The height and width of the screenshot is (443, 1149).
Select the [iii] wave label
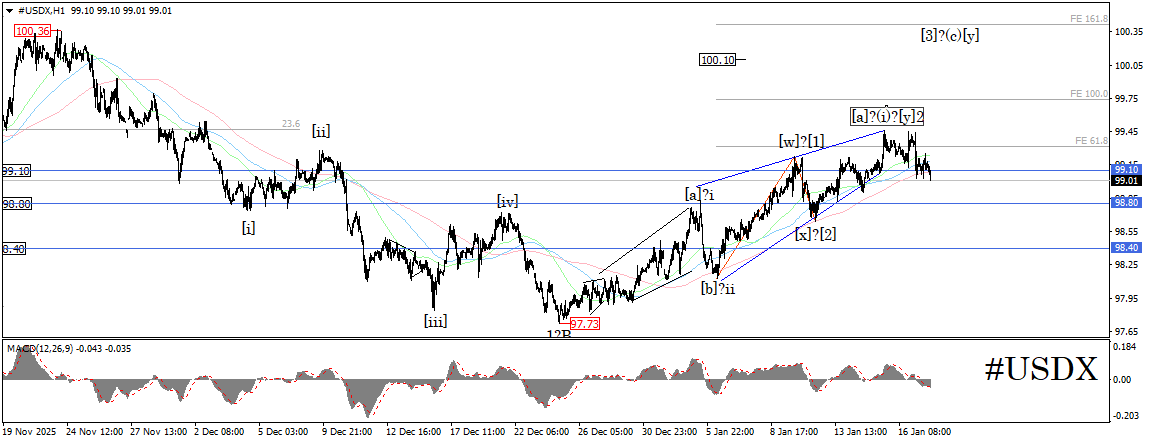435,320
